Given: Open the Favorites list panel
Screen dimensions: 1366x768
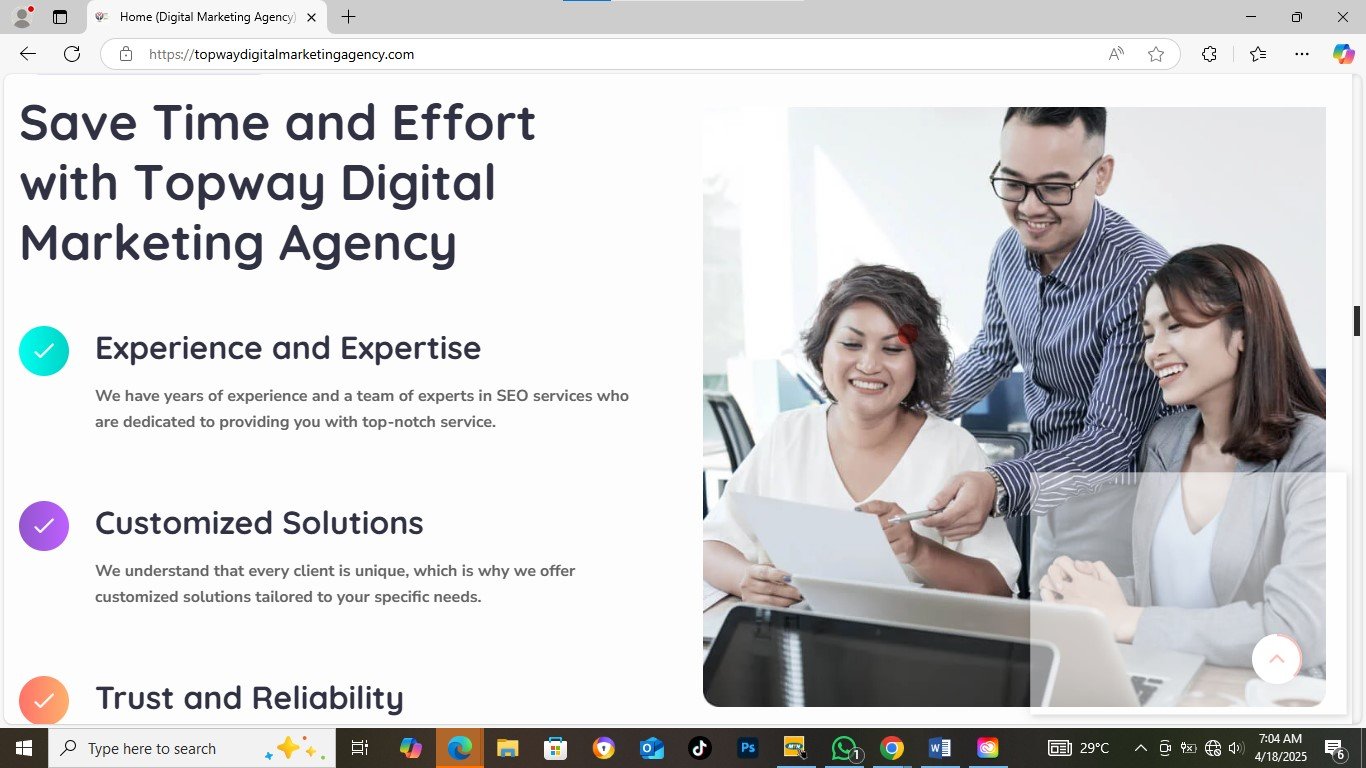Looking at the screenshot, I should (x=1258, y=54).
